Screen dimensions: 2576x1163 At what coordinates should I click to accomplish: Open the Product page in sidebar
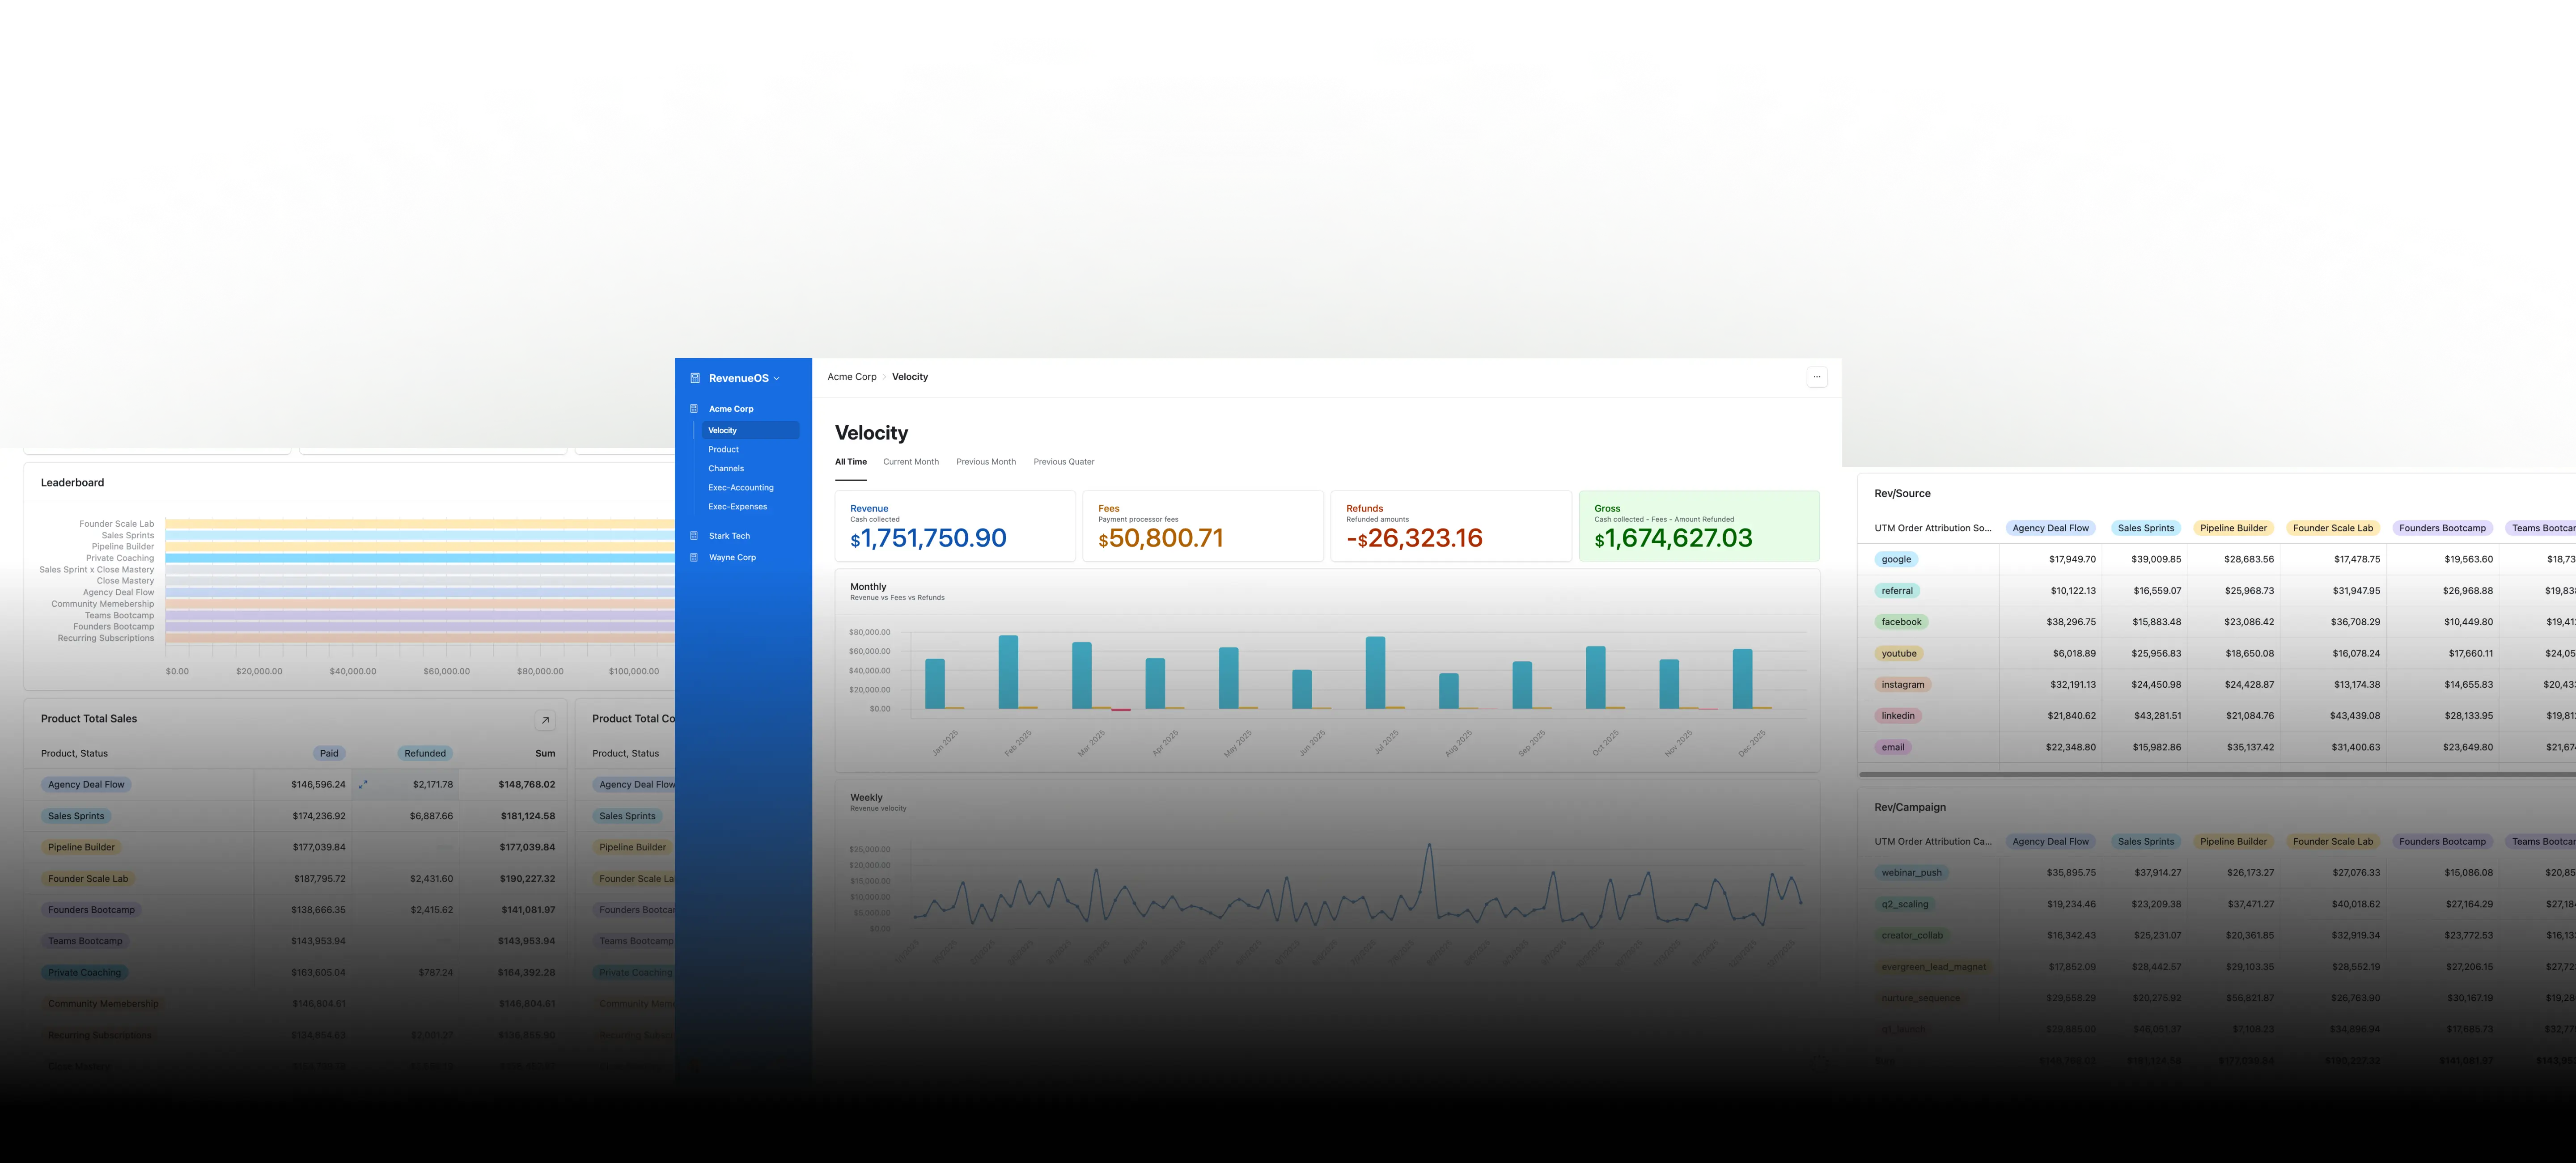coord(723,449)
